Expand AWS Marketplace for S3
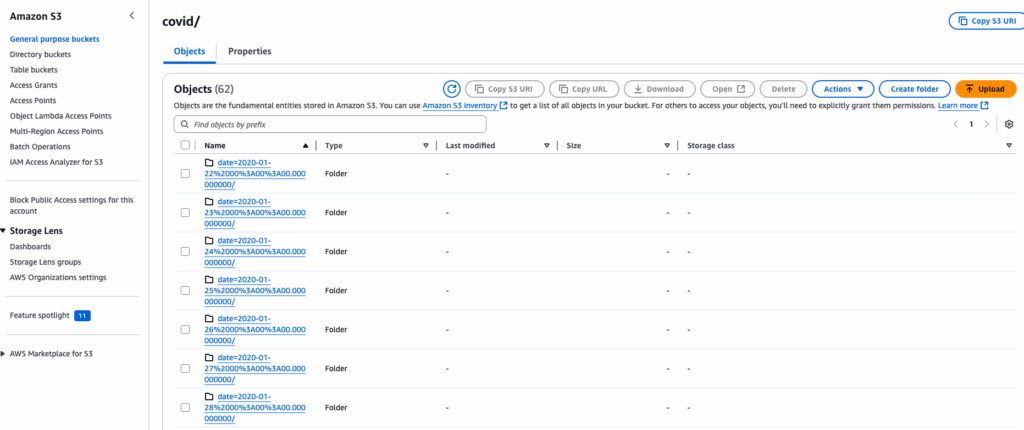Image resolution: width=1024 pixels, height=430 pixels. pyautogui.click(x=3, y=354)
